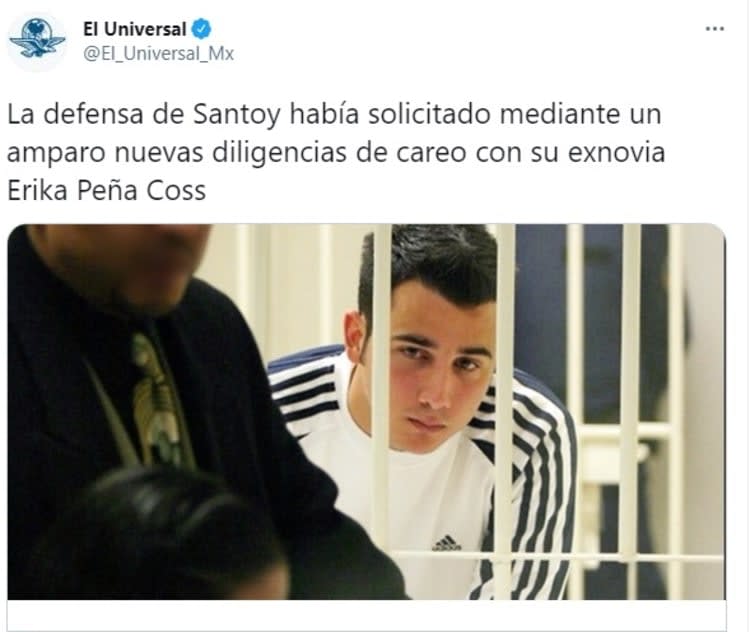Click the word Santoy in the tweet
The image size is (750, 632).
click(x=236, y=115)
